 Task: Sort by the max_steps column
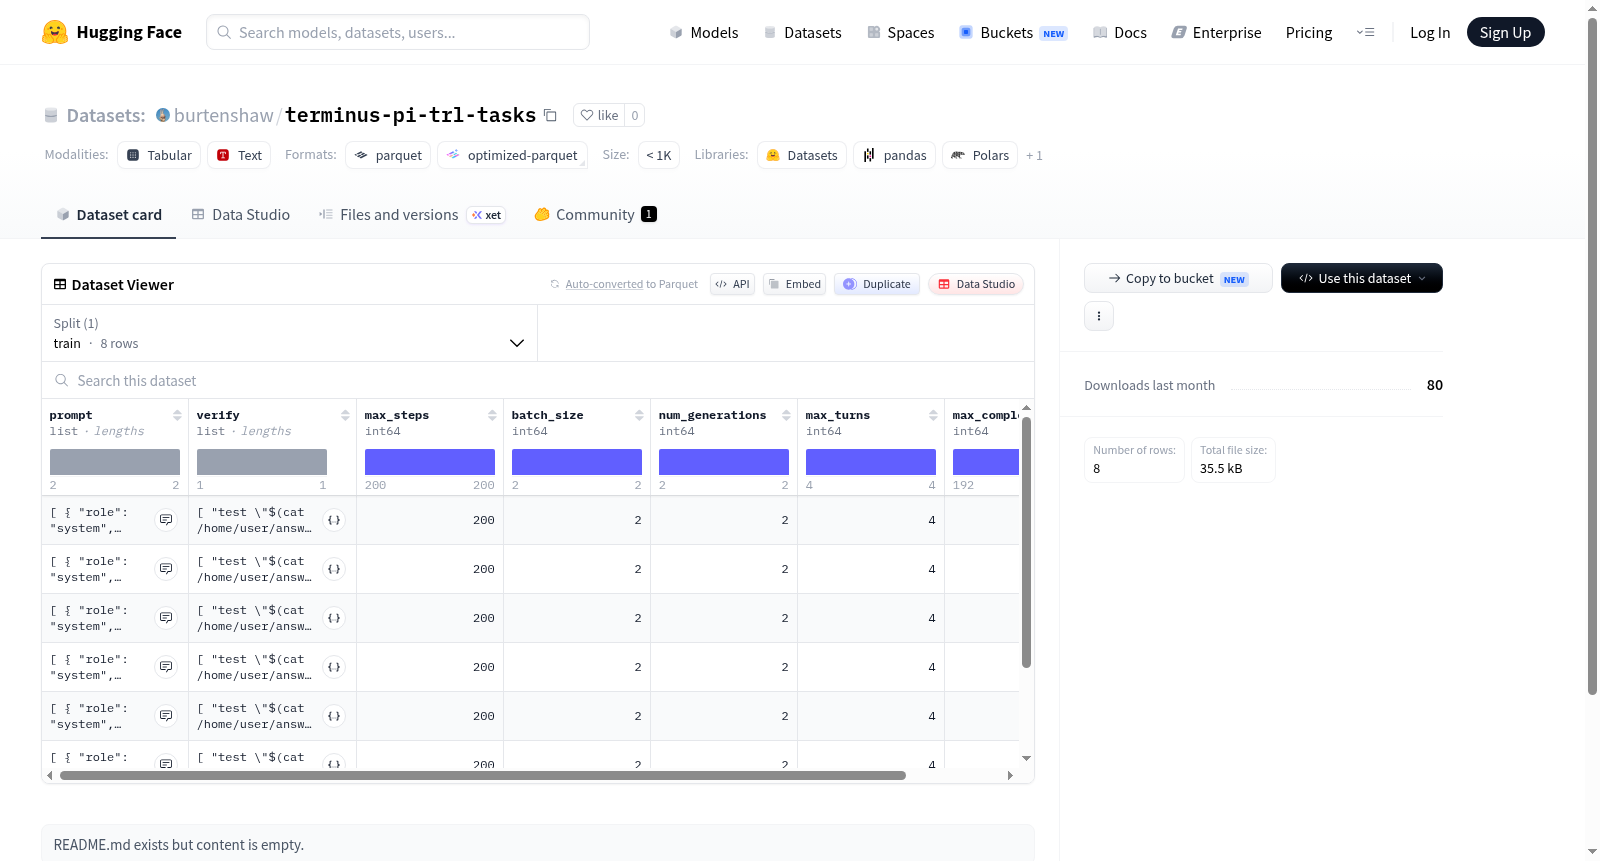[x=492, y=415]
